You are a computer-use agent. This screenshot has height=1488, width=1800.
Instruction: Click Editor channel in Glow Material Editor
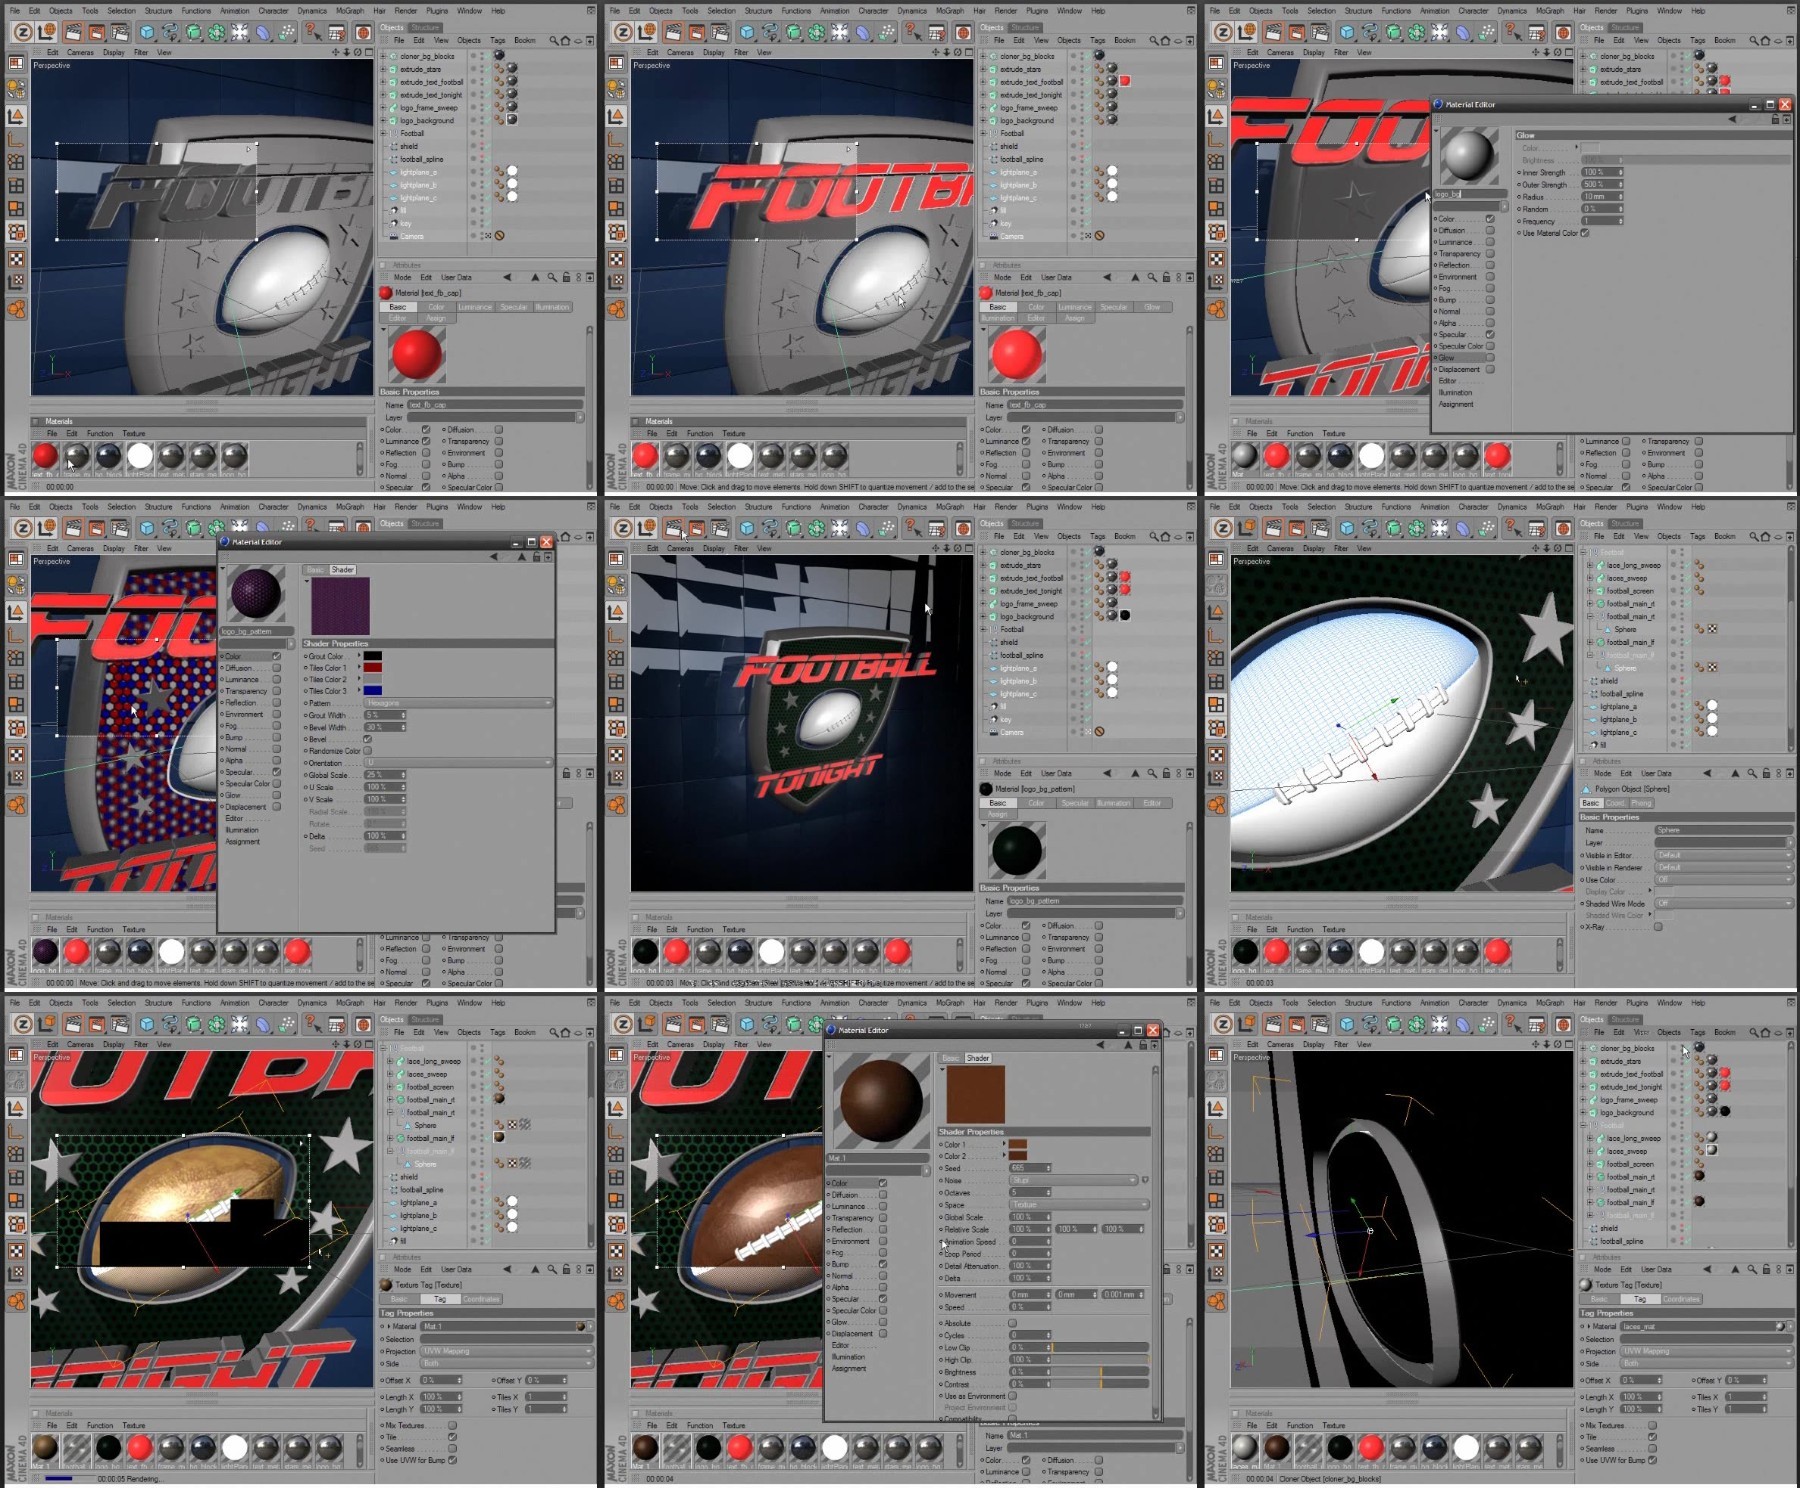coord(1448,381)
